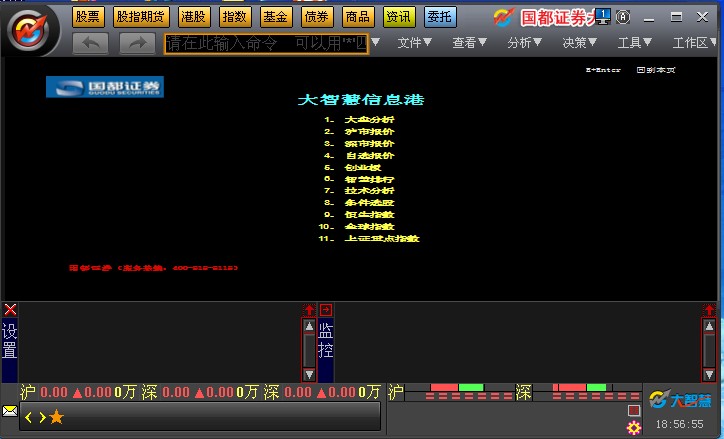This screenshot has width=724, height=439.
Task: Click right panel scrollbar up arrow
Action: [x=709, y=326]
